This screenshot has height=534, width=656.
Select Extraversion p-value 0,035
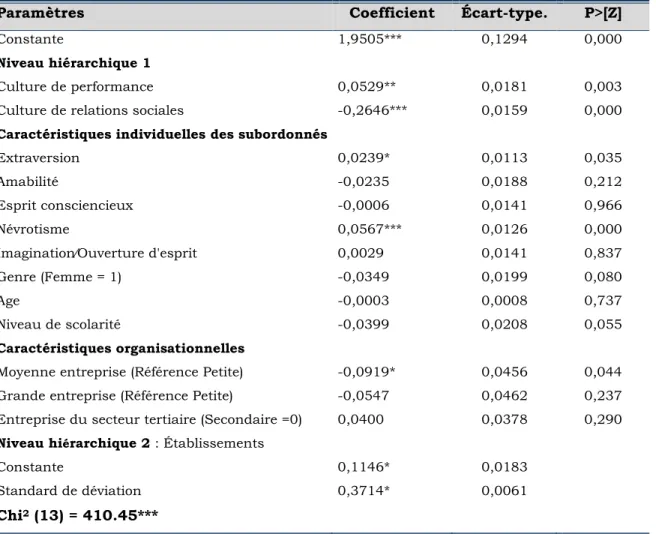coord(603,158)
